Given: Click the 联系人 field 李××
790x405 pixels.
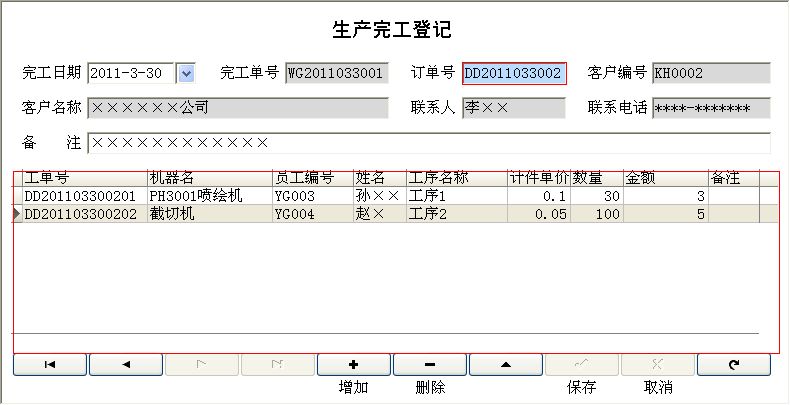Looking at the screenshot, I should click(x=514, y=108).
